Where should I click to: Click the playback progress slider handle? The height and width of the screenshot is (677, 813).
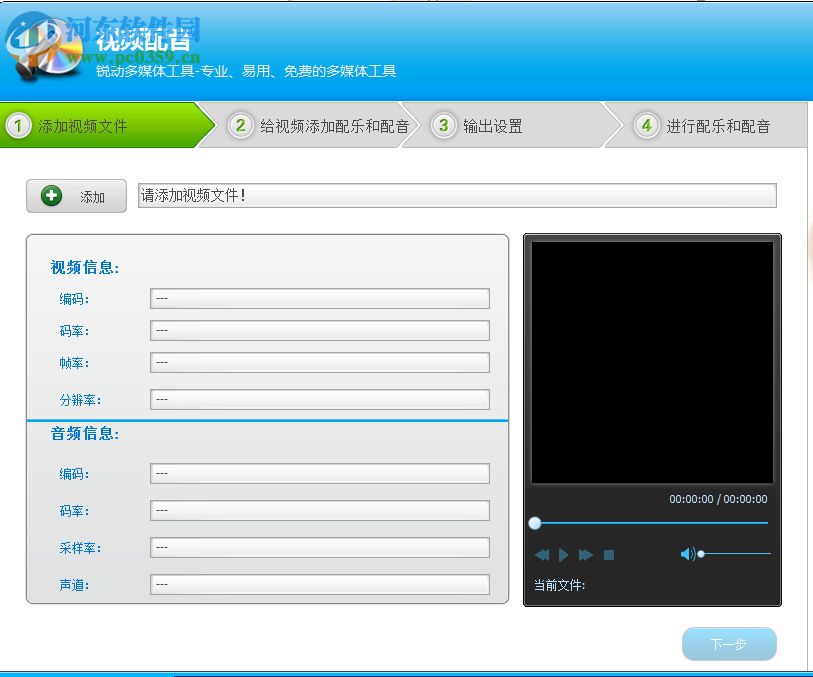click(x=535, y=523)
